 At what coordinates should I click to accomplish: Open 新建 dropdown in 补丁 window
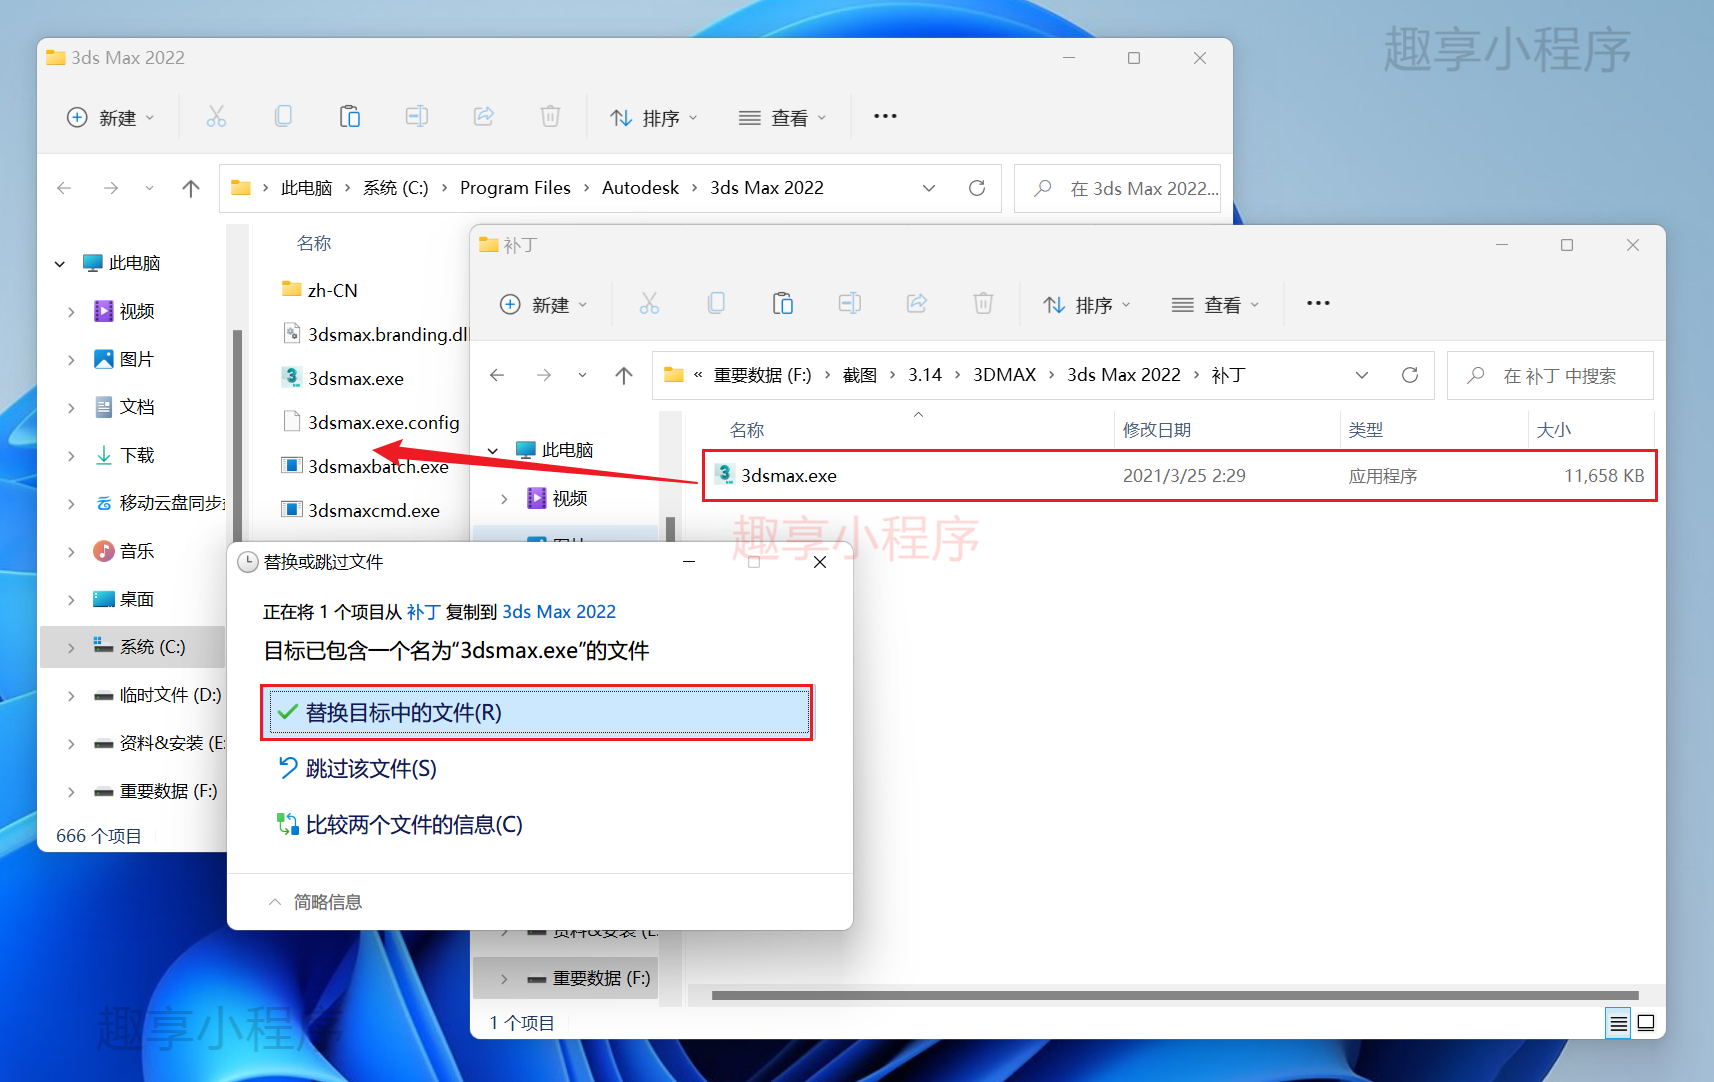point(543,304)
